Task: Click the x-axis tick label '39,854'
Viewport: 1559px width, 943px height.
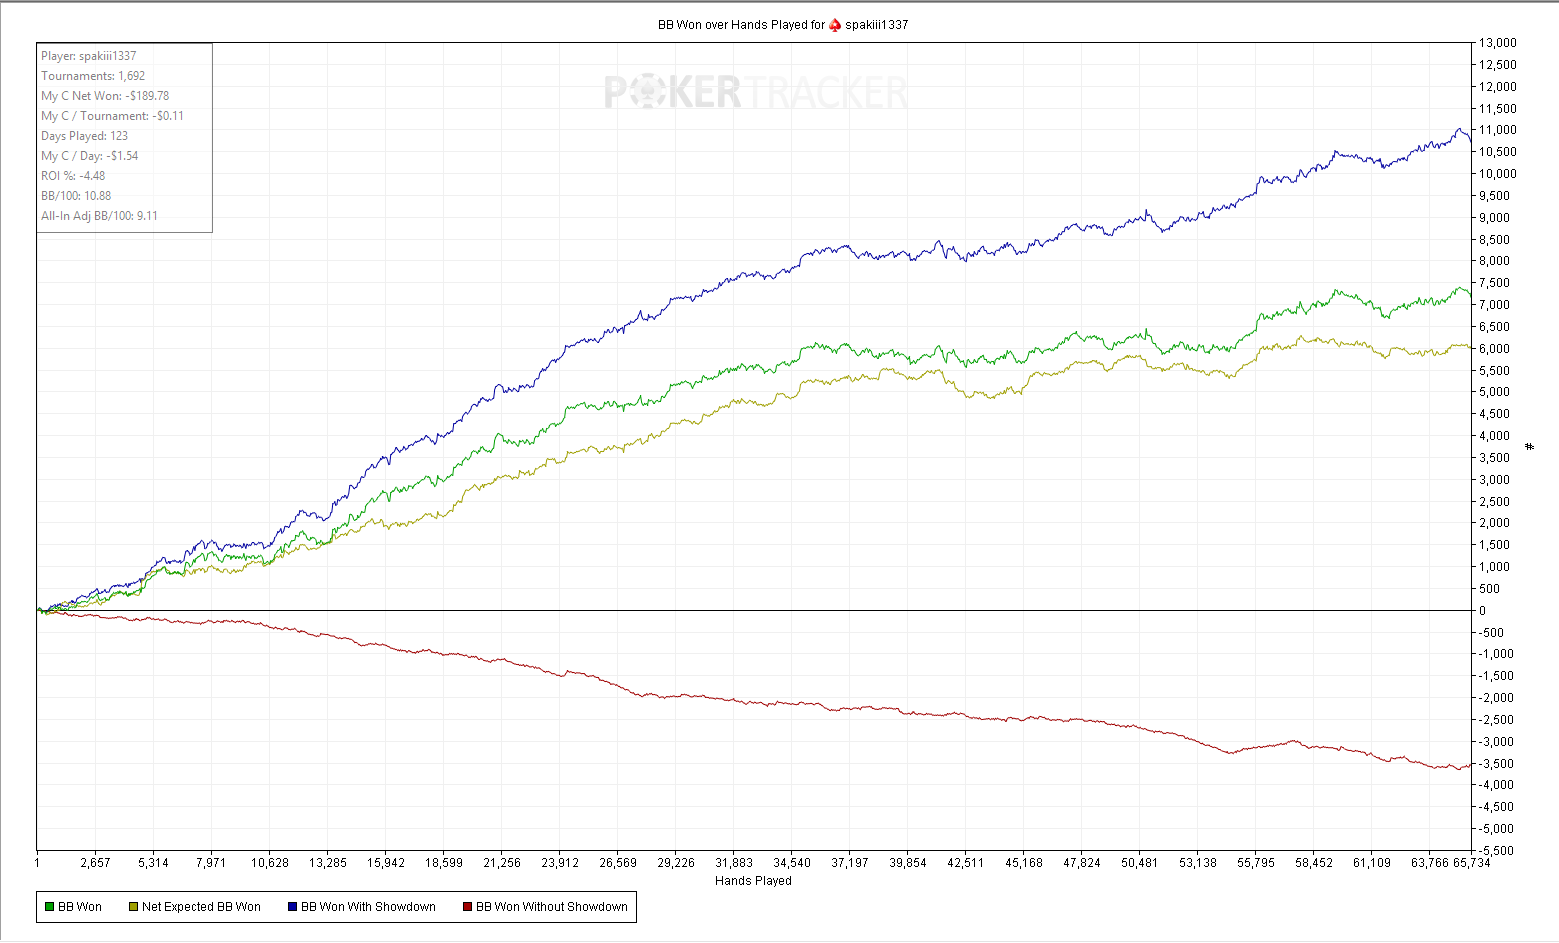Action: (908, 863)
